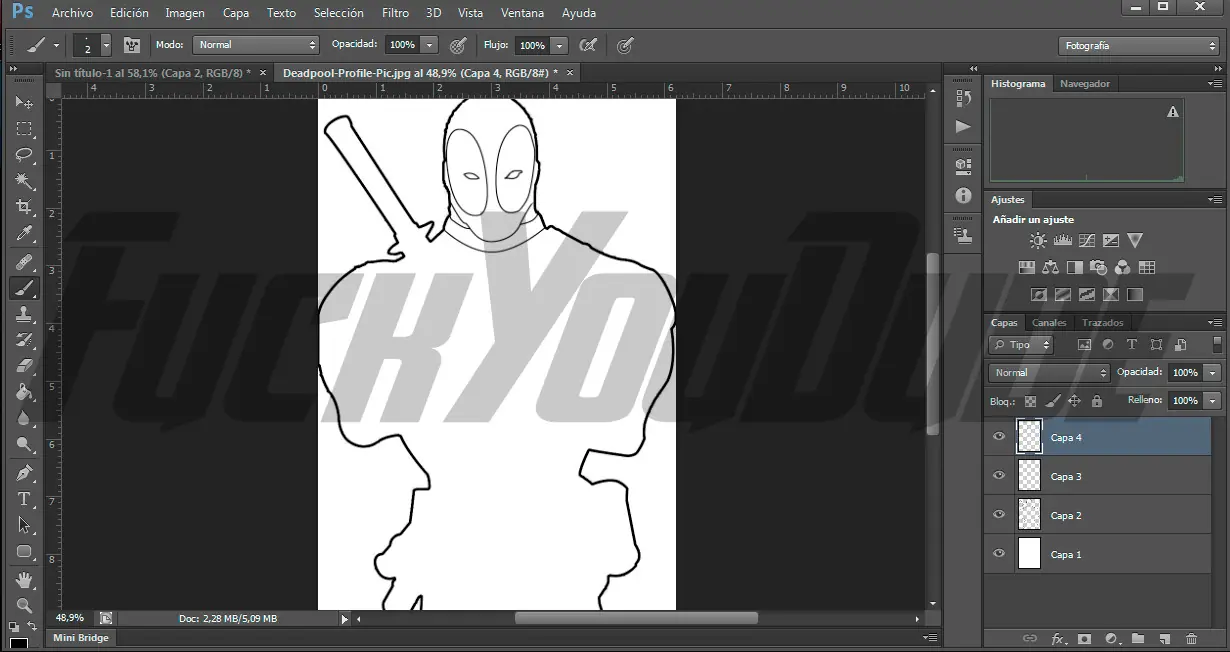Screen dimensions: 1230x652
Task: Open the Fotografía workspace dropdown
Action: pyautogui.click(x=1138, y=46)
